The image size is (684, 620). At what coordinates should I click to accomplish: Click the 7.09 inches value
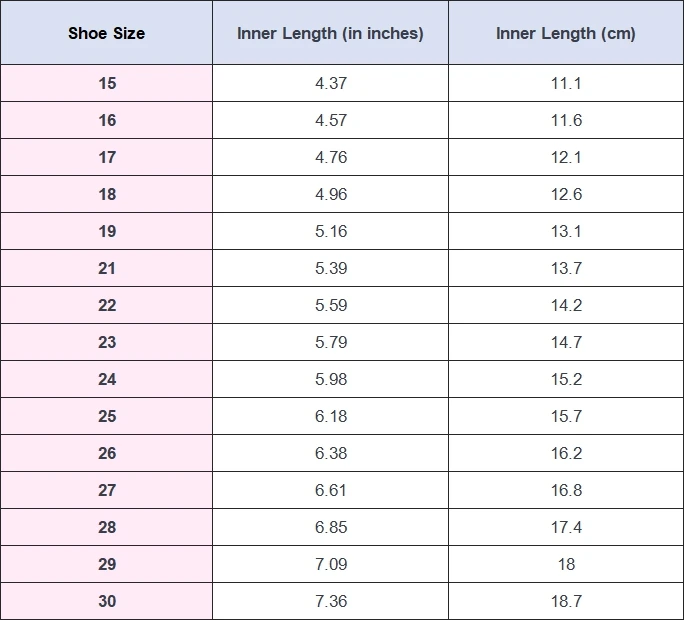click(331, 564)
